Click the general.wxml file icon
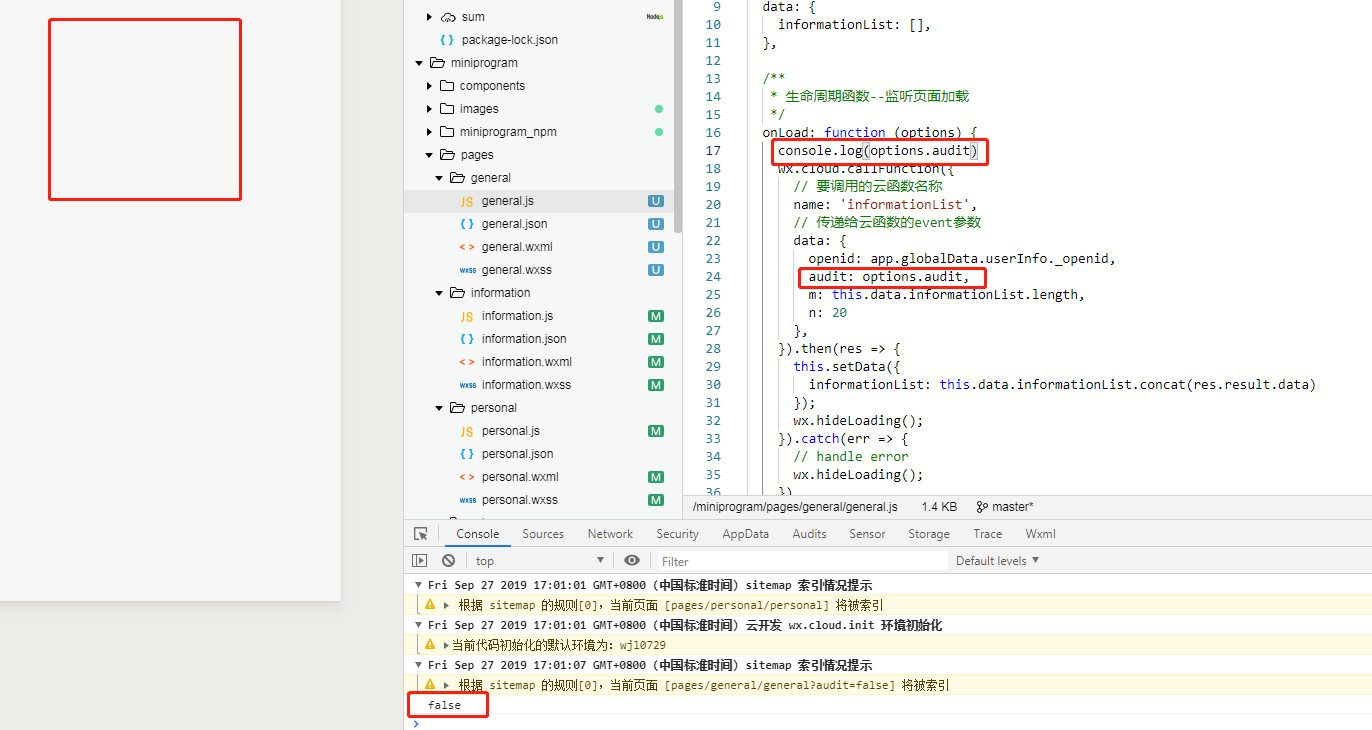This screenshot has height=730, width=1372. (x=466, y=247)
